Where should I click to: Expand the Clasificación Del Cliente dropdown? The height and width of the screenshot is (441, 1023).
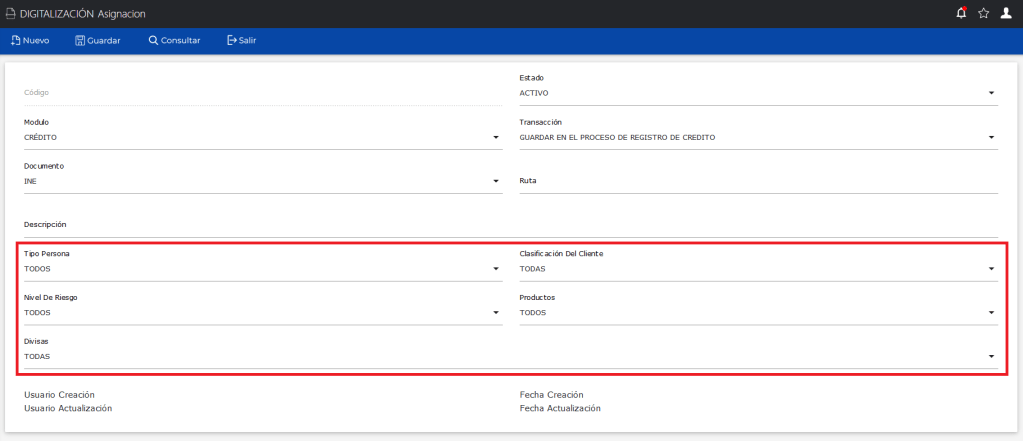click(757, 269)
